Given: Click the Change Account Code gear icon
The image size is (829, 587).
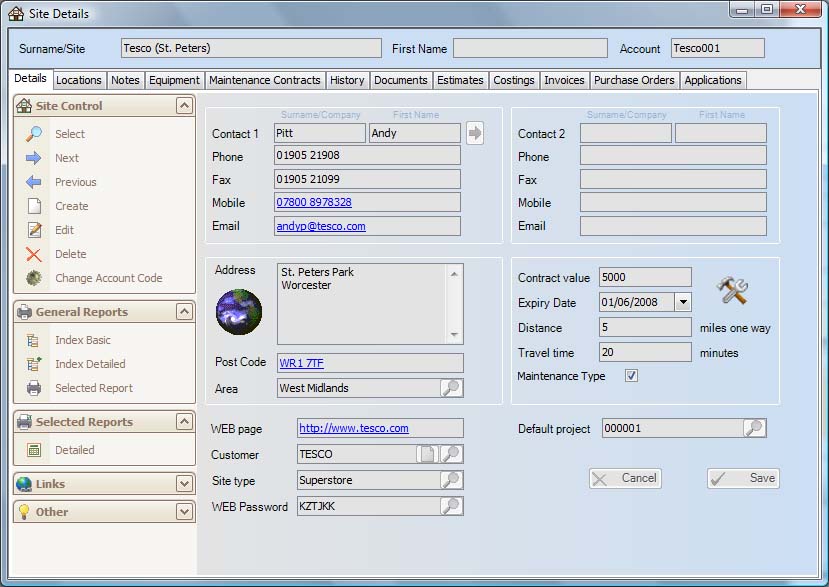Looking at the screenshot, I should 34,278.
